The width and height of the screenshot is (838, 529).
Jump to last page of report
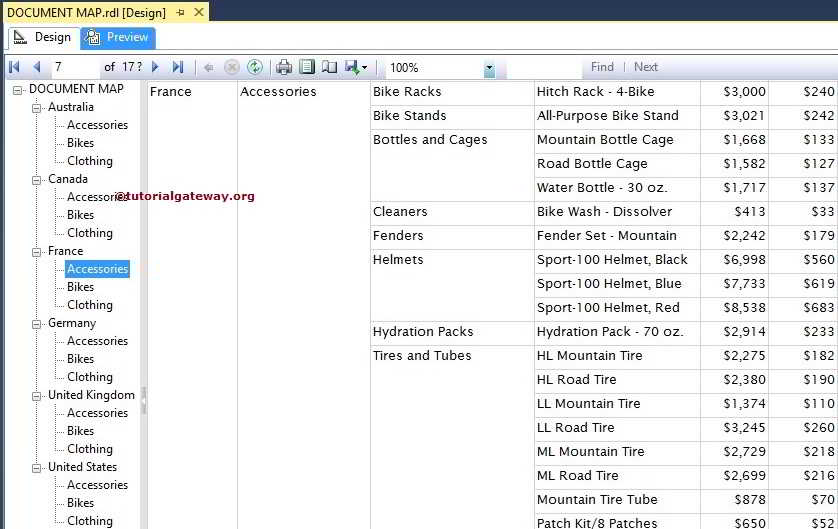pos(178,67)
